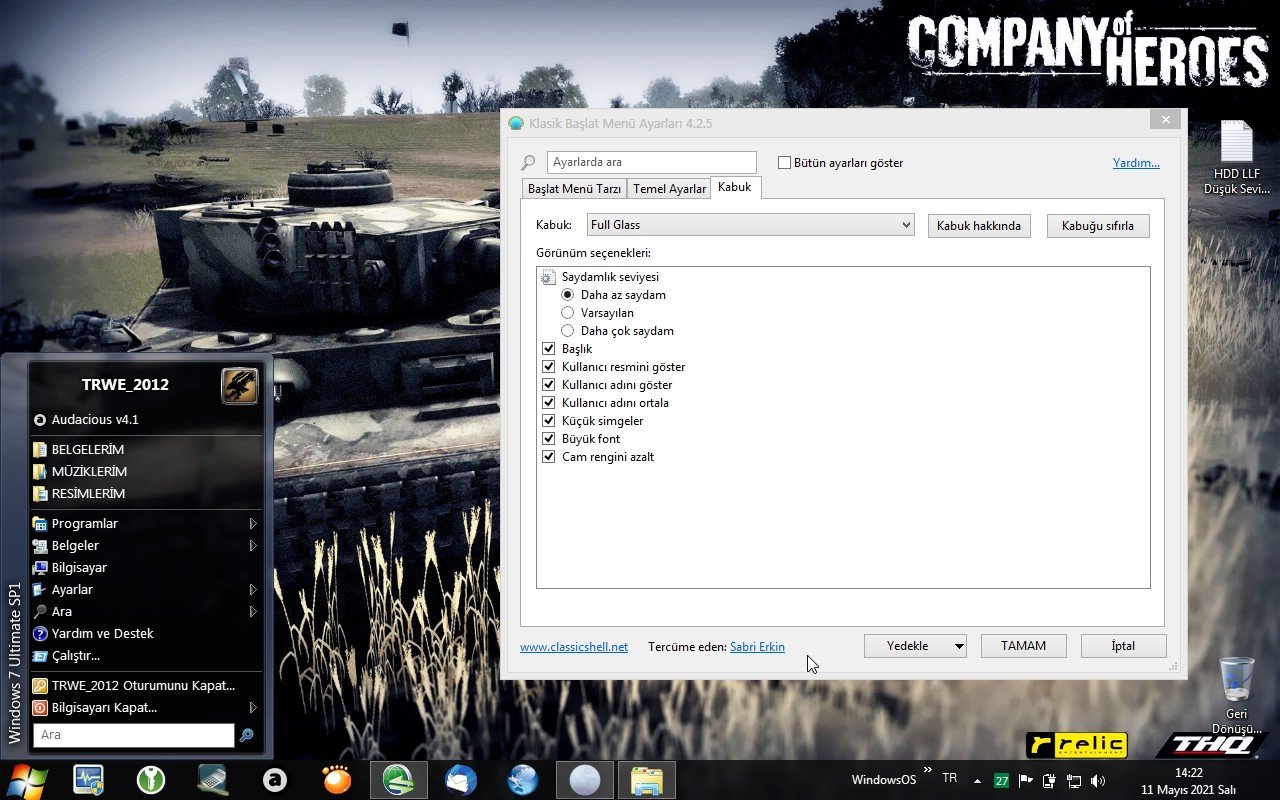Image resolution: width=1280 pixels, height=800 pixels.
Task: Open Windows Explorer from the taskbar
Action: [x=647, y=780]
